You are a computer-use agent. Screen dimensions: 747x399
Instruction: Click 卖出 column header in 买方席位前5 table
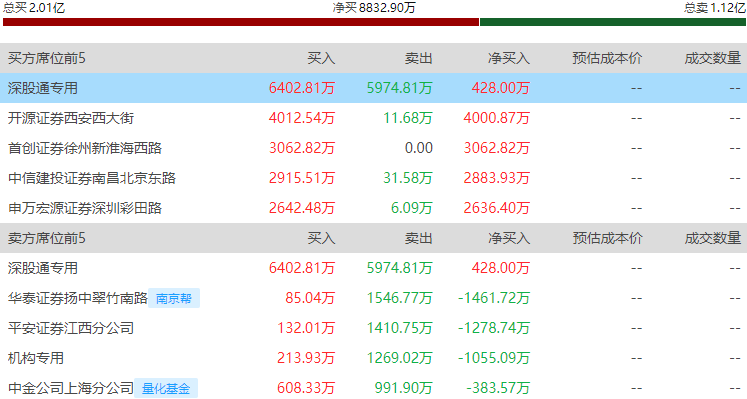pos(419,58)
